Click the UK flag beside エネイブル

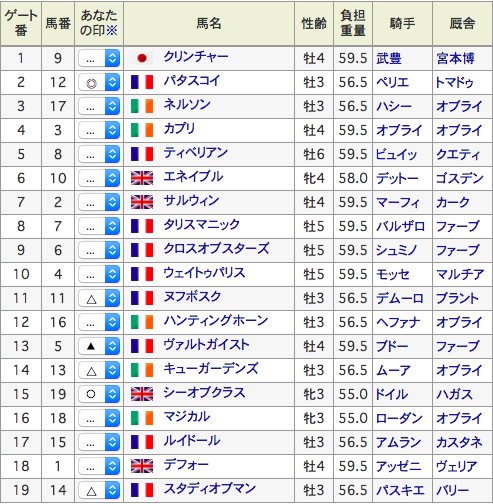click(142, 178)
